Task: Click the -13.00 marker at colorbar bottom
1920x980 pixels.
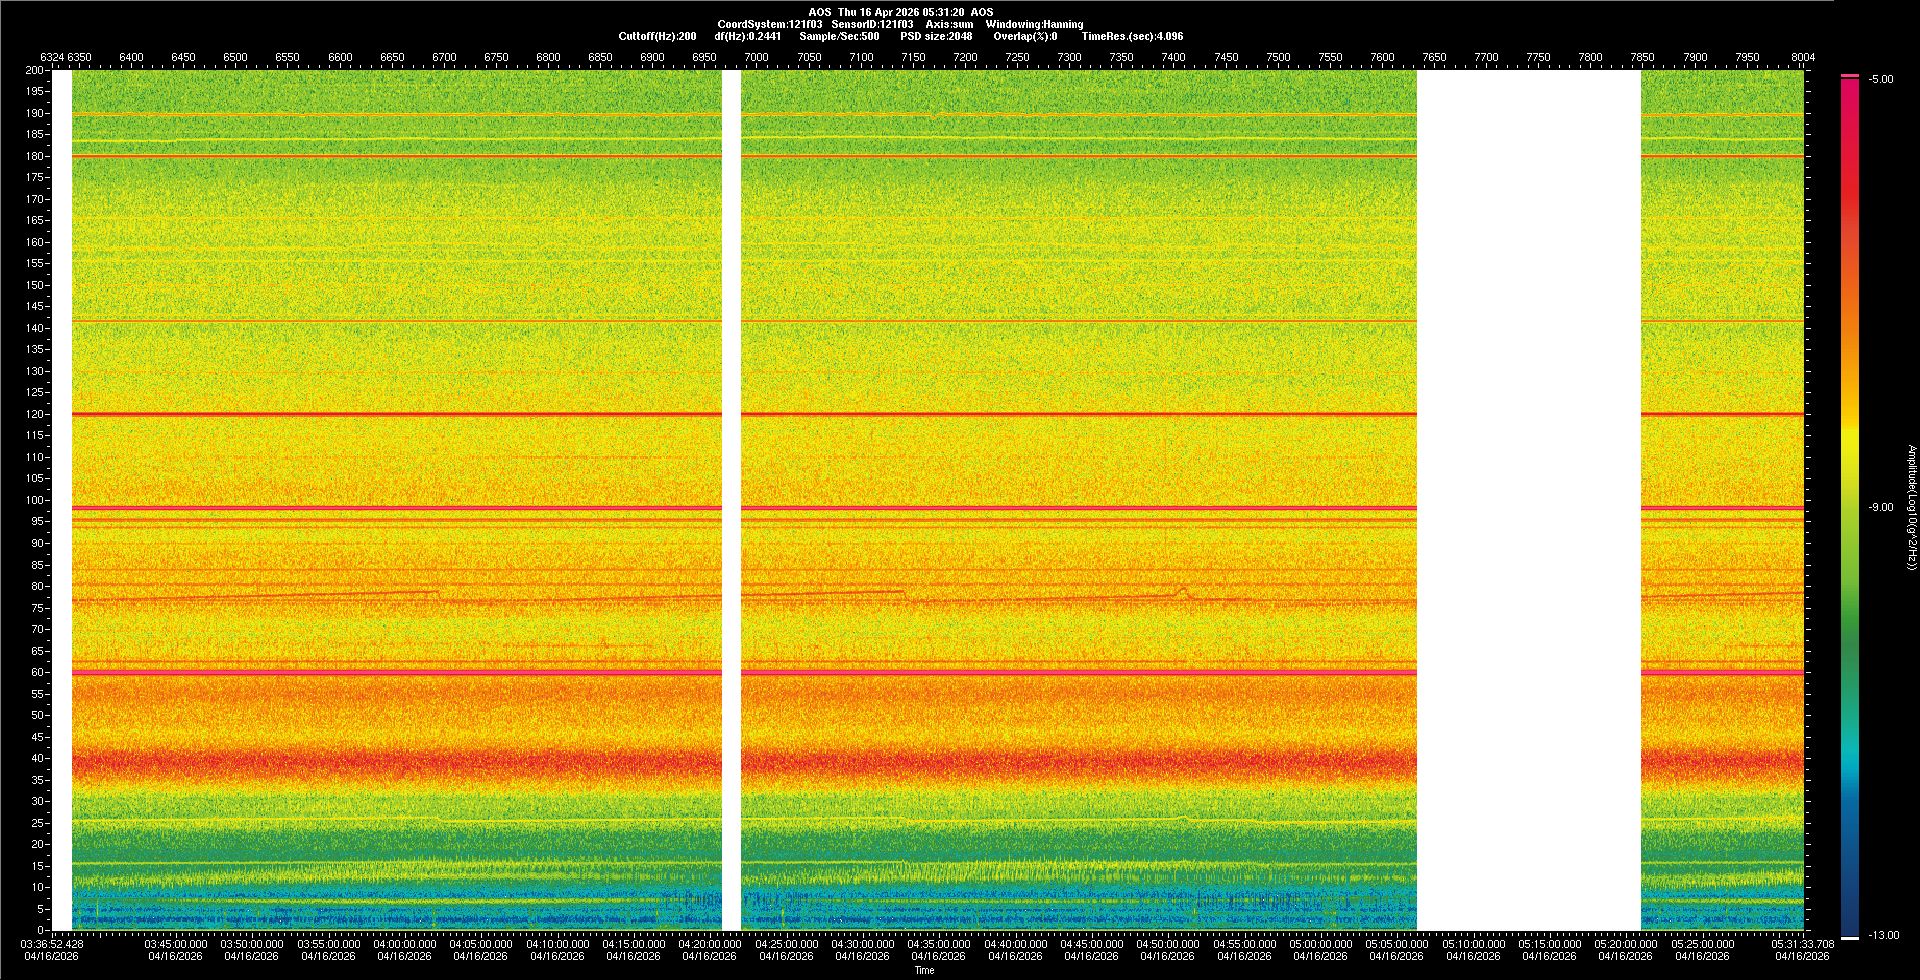Action: pos(1884,935)
